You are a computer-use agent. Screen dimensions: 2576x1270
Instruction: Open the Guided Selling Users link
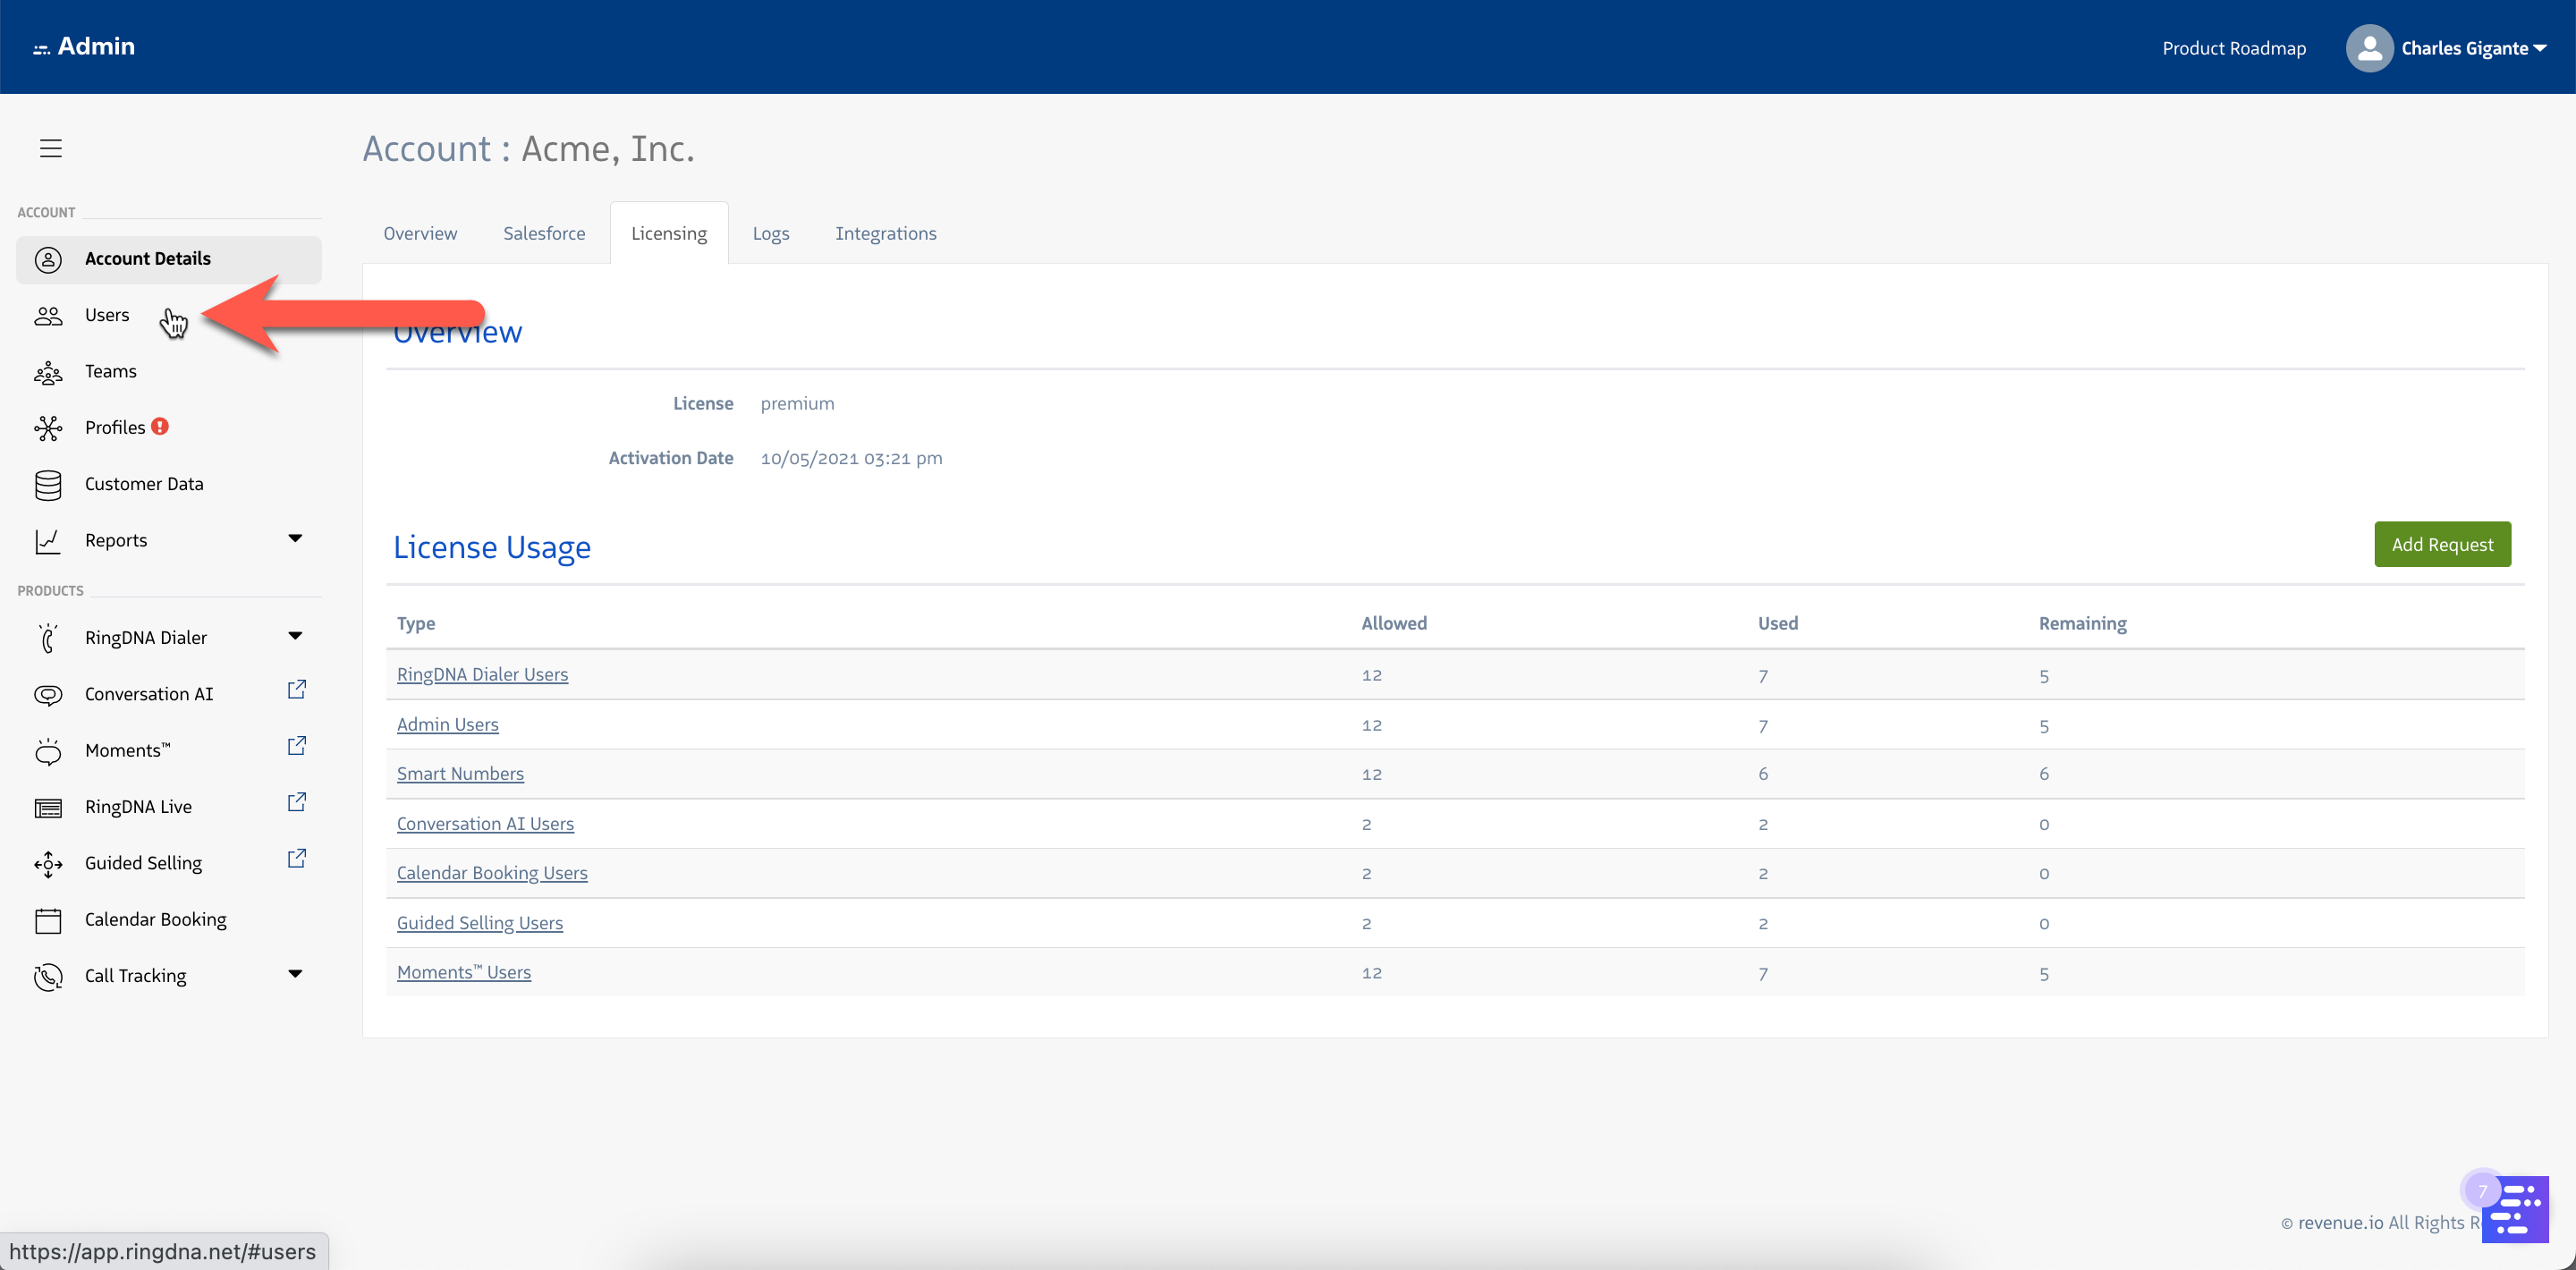(x=480, y=922)
